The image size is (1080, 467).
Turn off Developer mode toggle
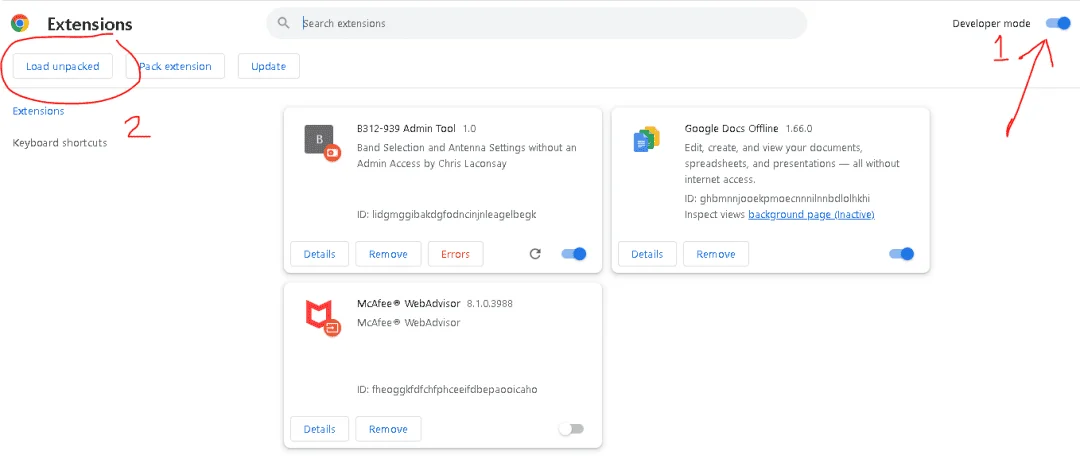[1057, 23]
